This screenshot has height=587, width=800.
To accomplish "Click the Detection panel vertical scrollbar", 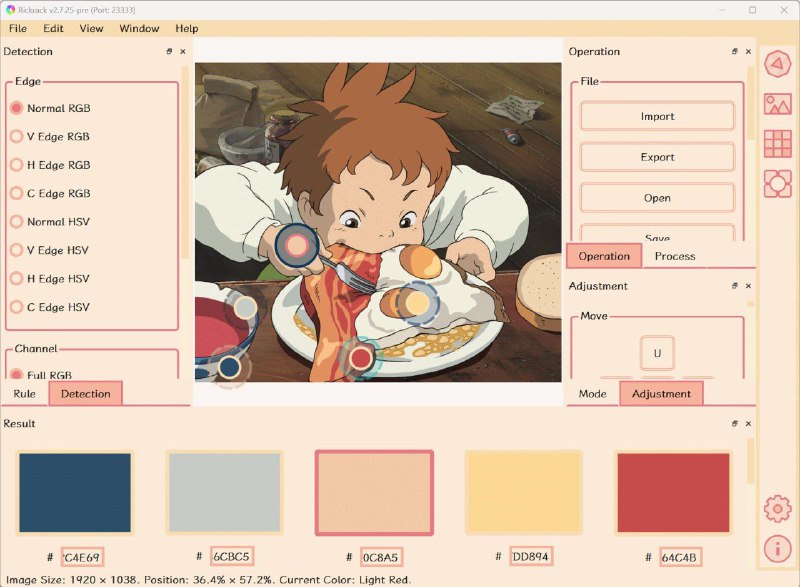I will (x=185, y=163).
